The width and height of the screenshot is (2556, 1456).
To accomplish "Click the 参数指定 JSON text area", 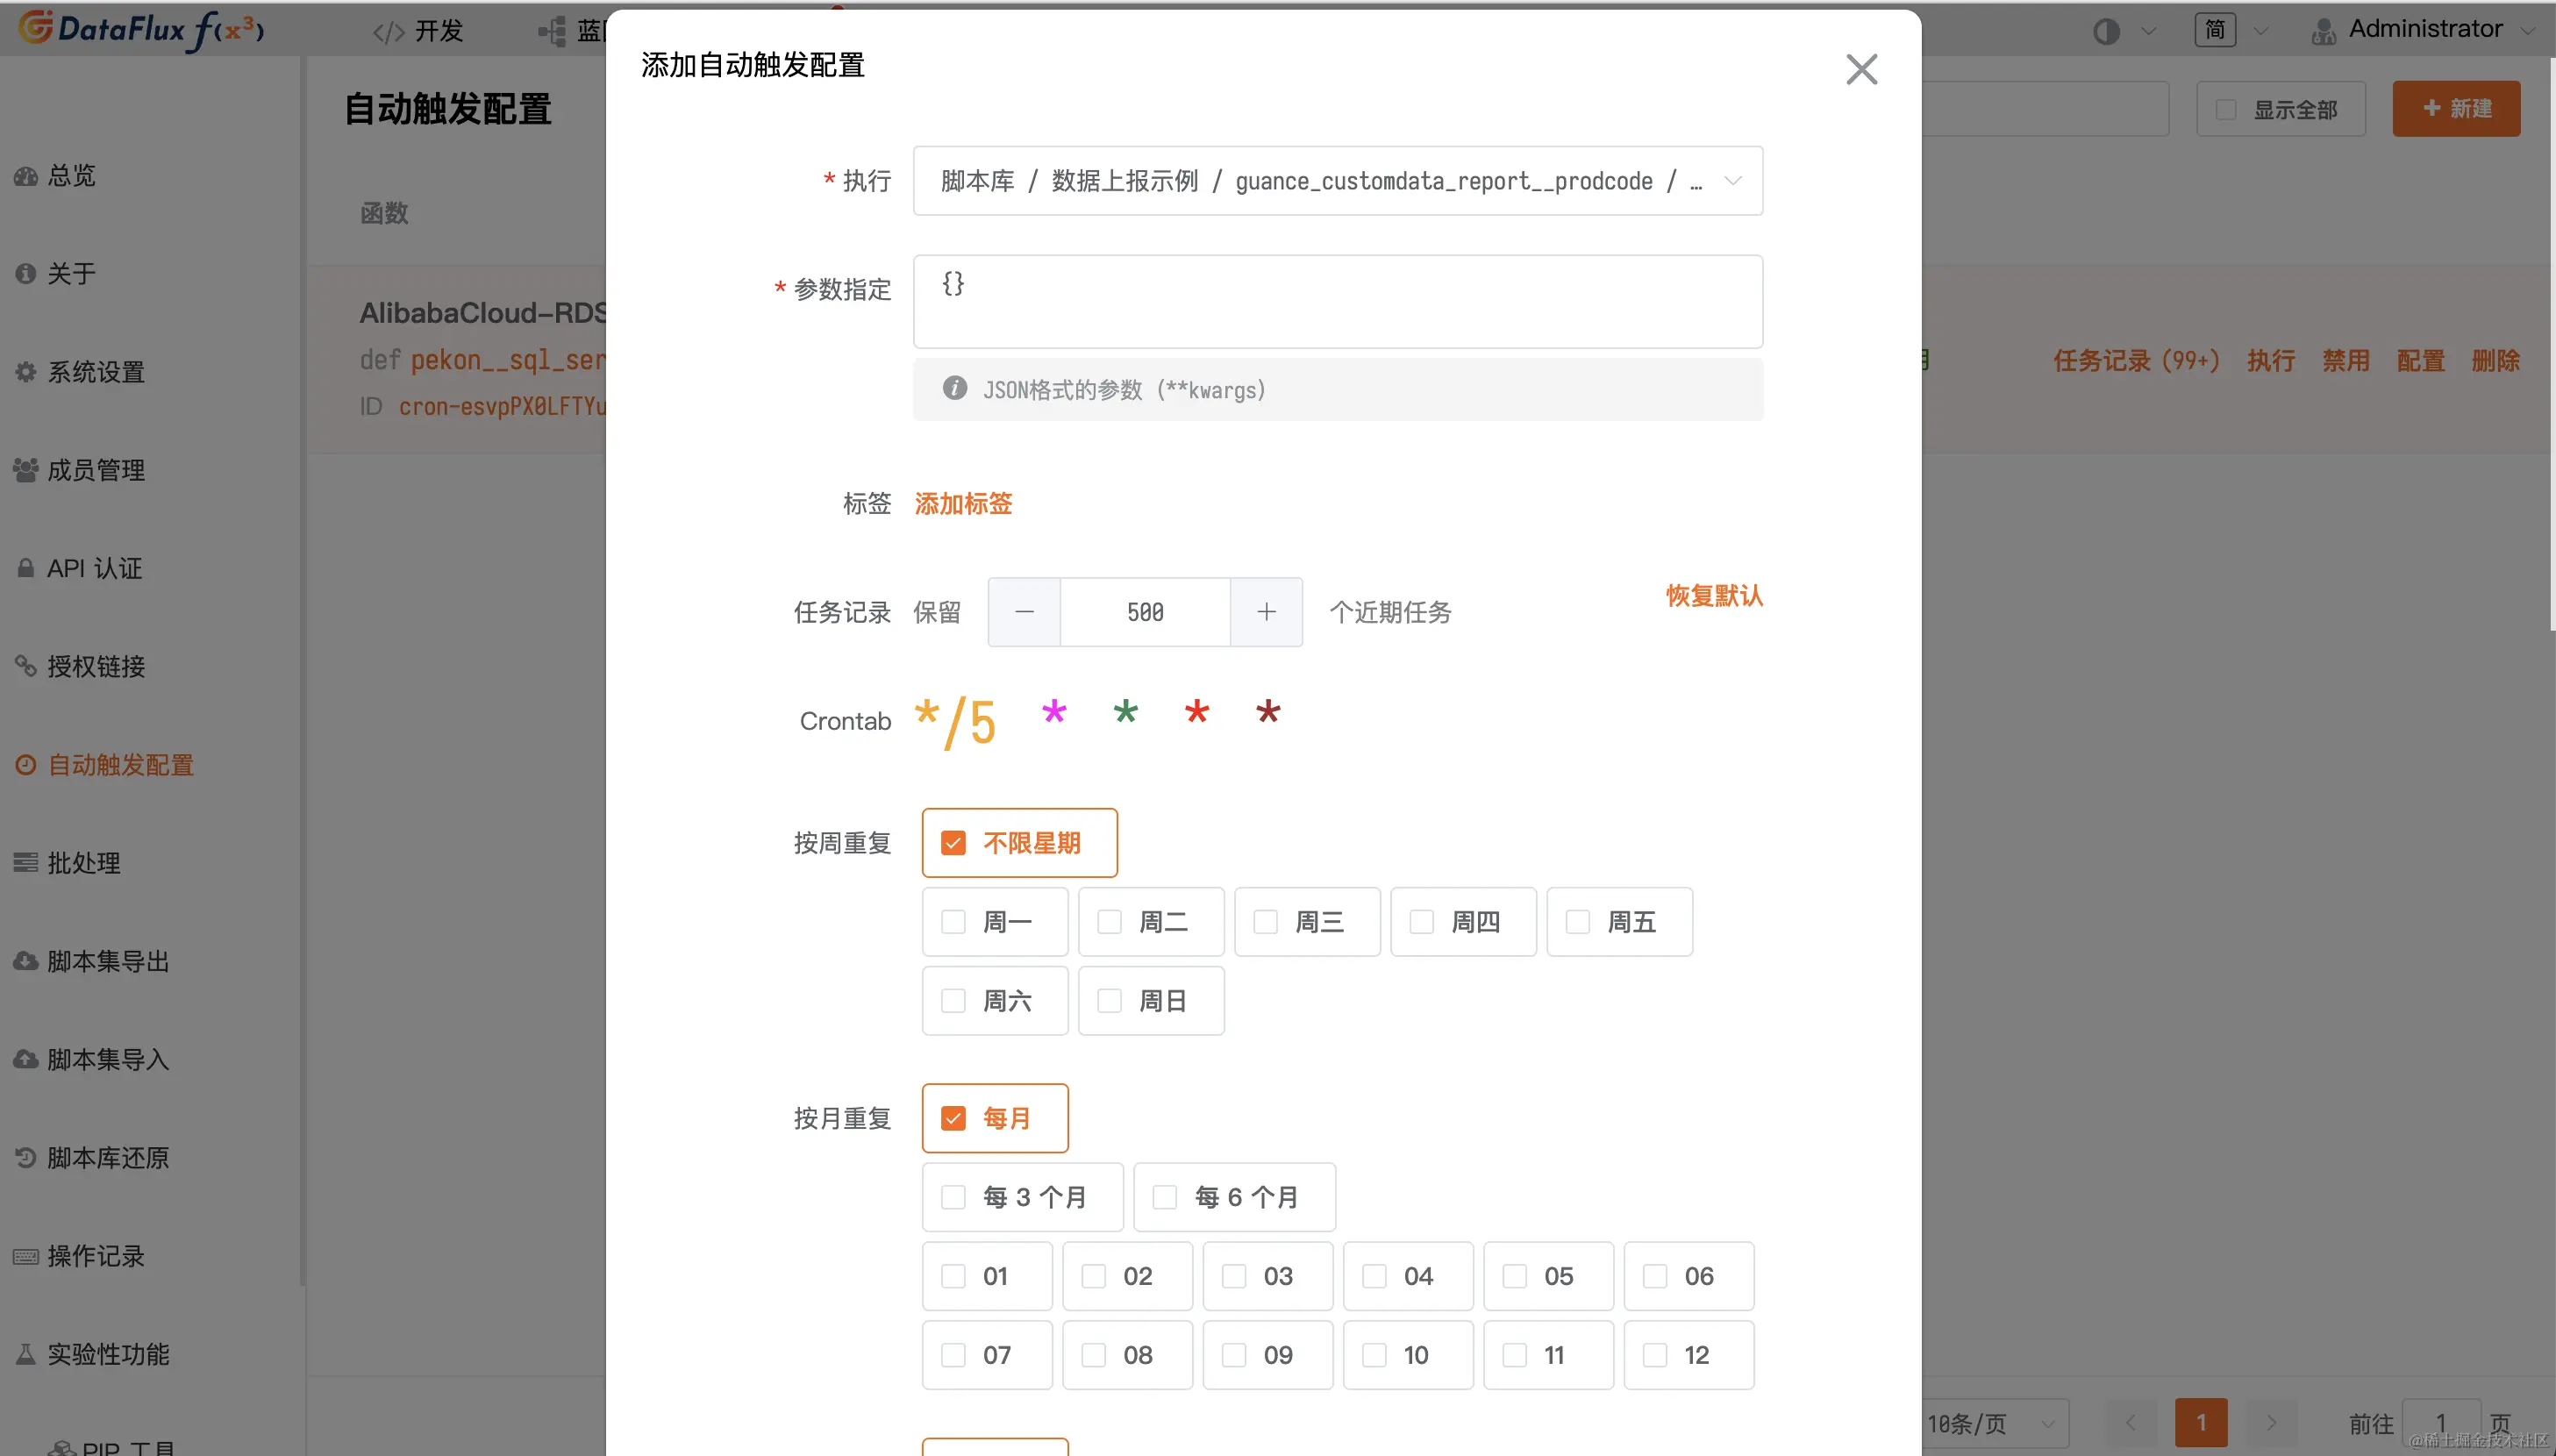I will click(x=1337, y=302).
